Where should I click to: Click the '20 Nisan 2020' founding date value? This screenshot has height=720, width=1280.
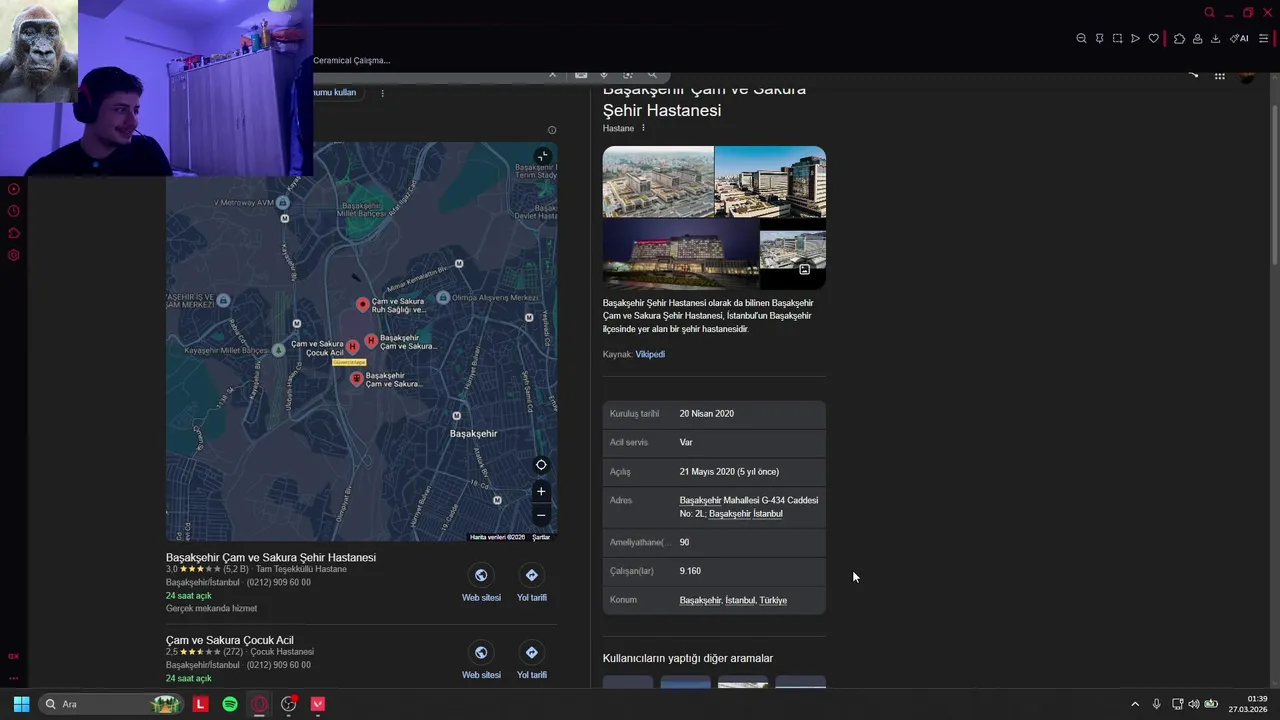[707, 414]
